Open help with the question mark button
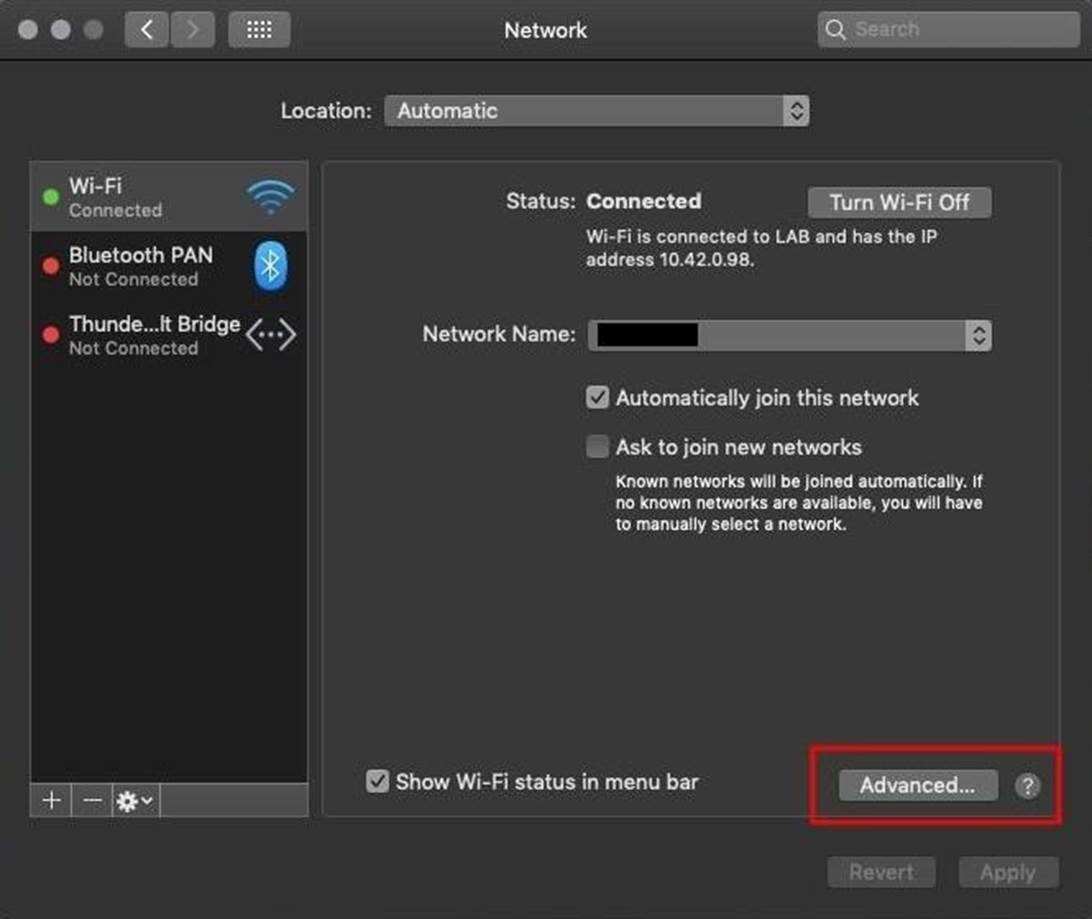The width and height of the screenshot is (1092, 919). pyautogui.click(x=1027, y=786)
